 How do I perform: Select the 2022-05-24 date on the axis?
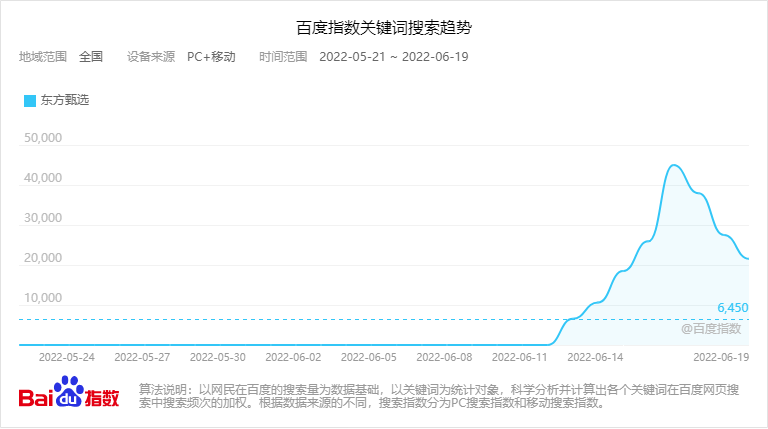coord(67,356)
